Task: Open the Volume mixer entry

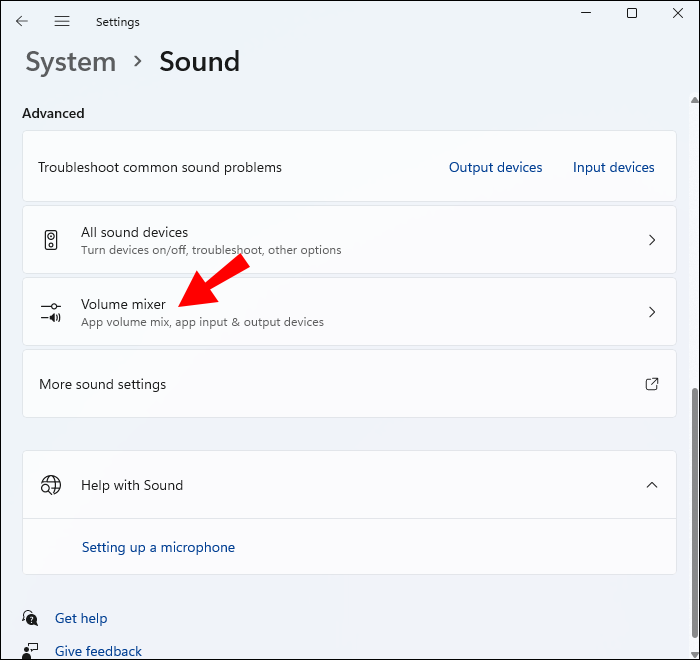Action: (x=123, y=305)
